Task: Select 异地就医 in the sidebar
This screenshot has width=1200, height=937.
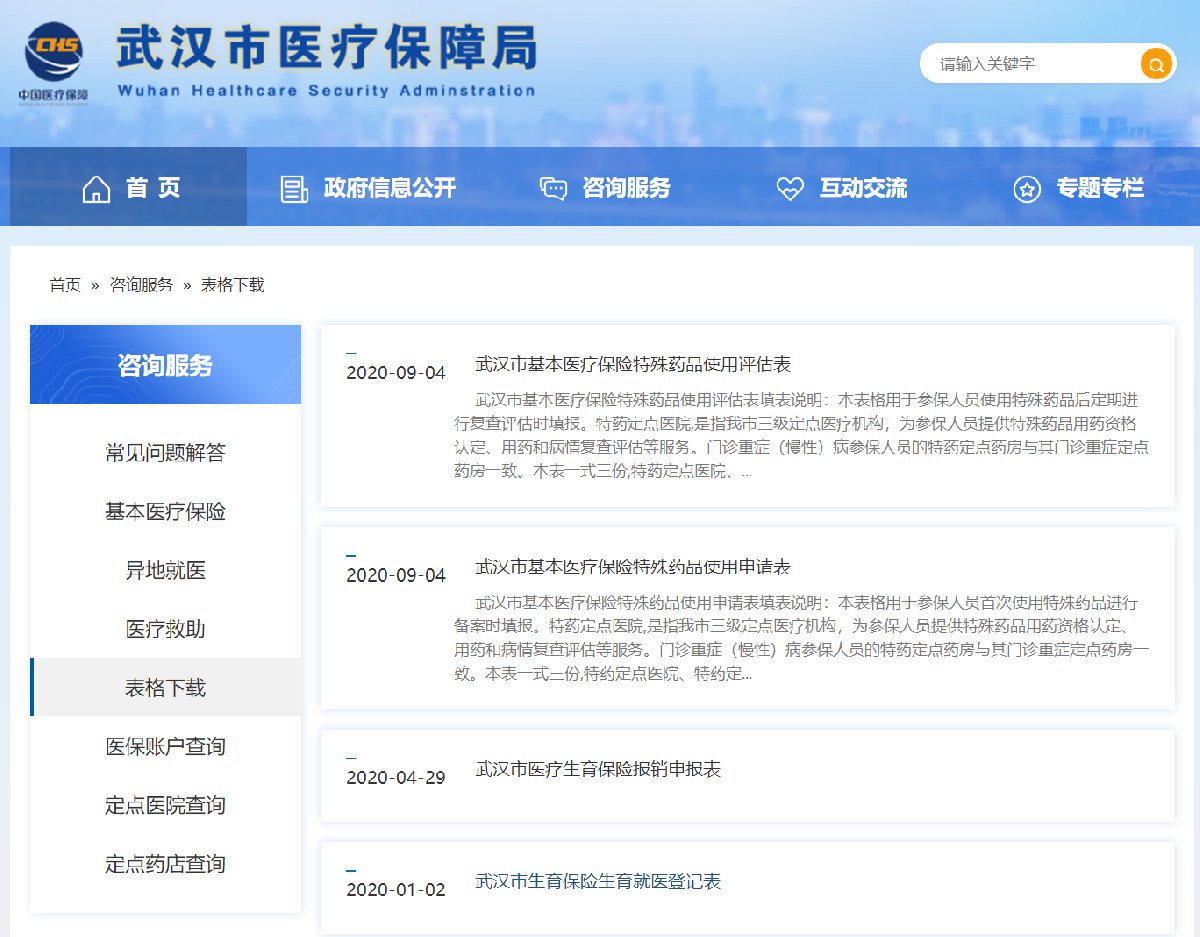Action: click(165, 571)
